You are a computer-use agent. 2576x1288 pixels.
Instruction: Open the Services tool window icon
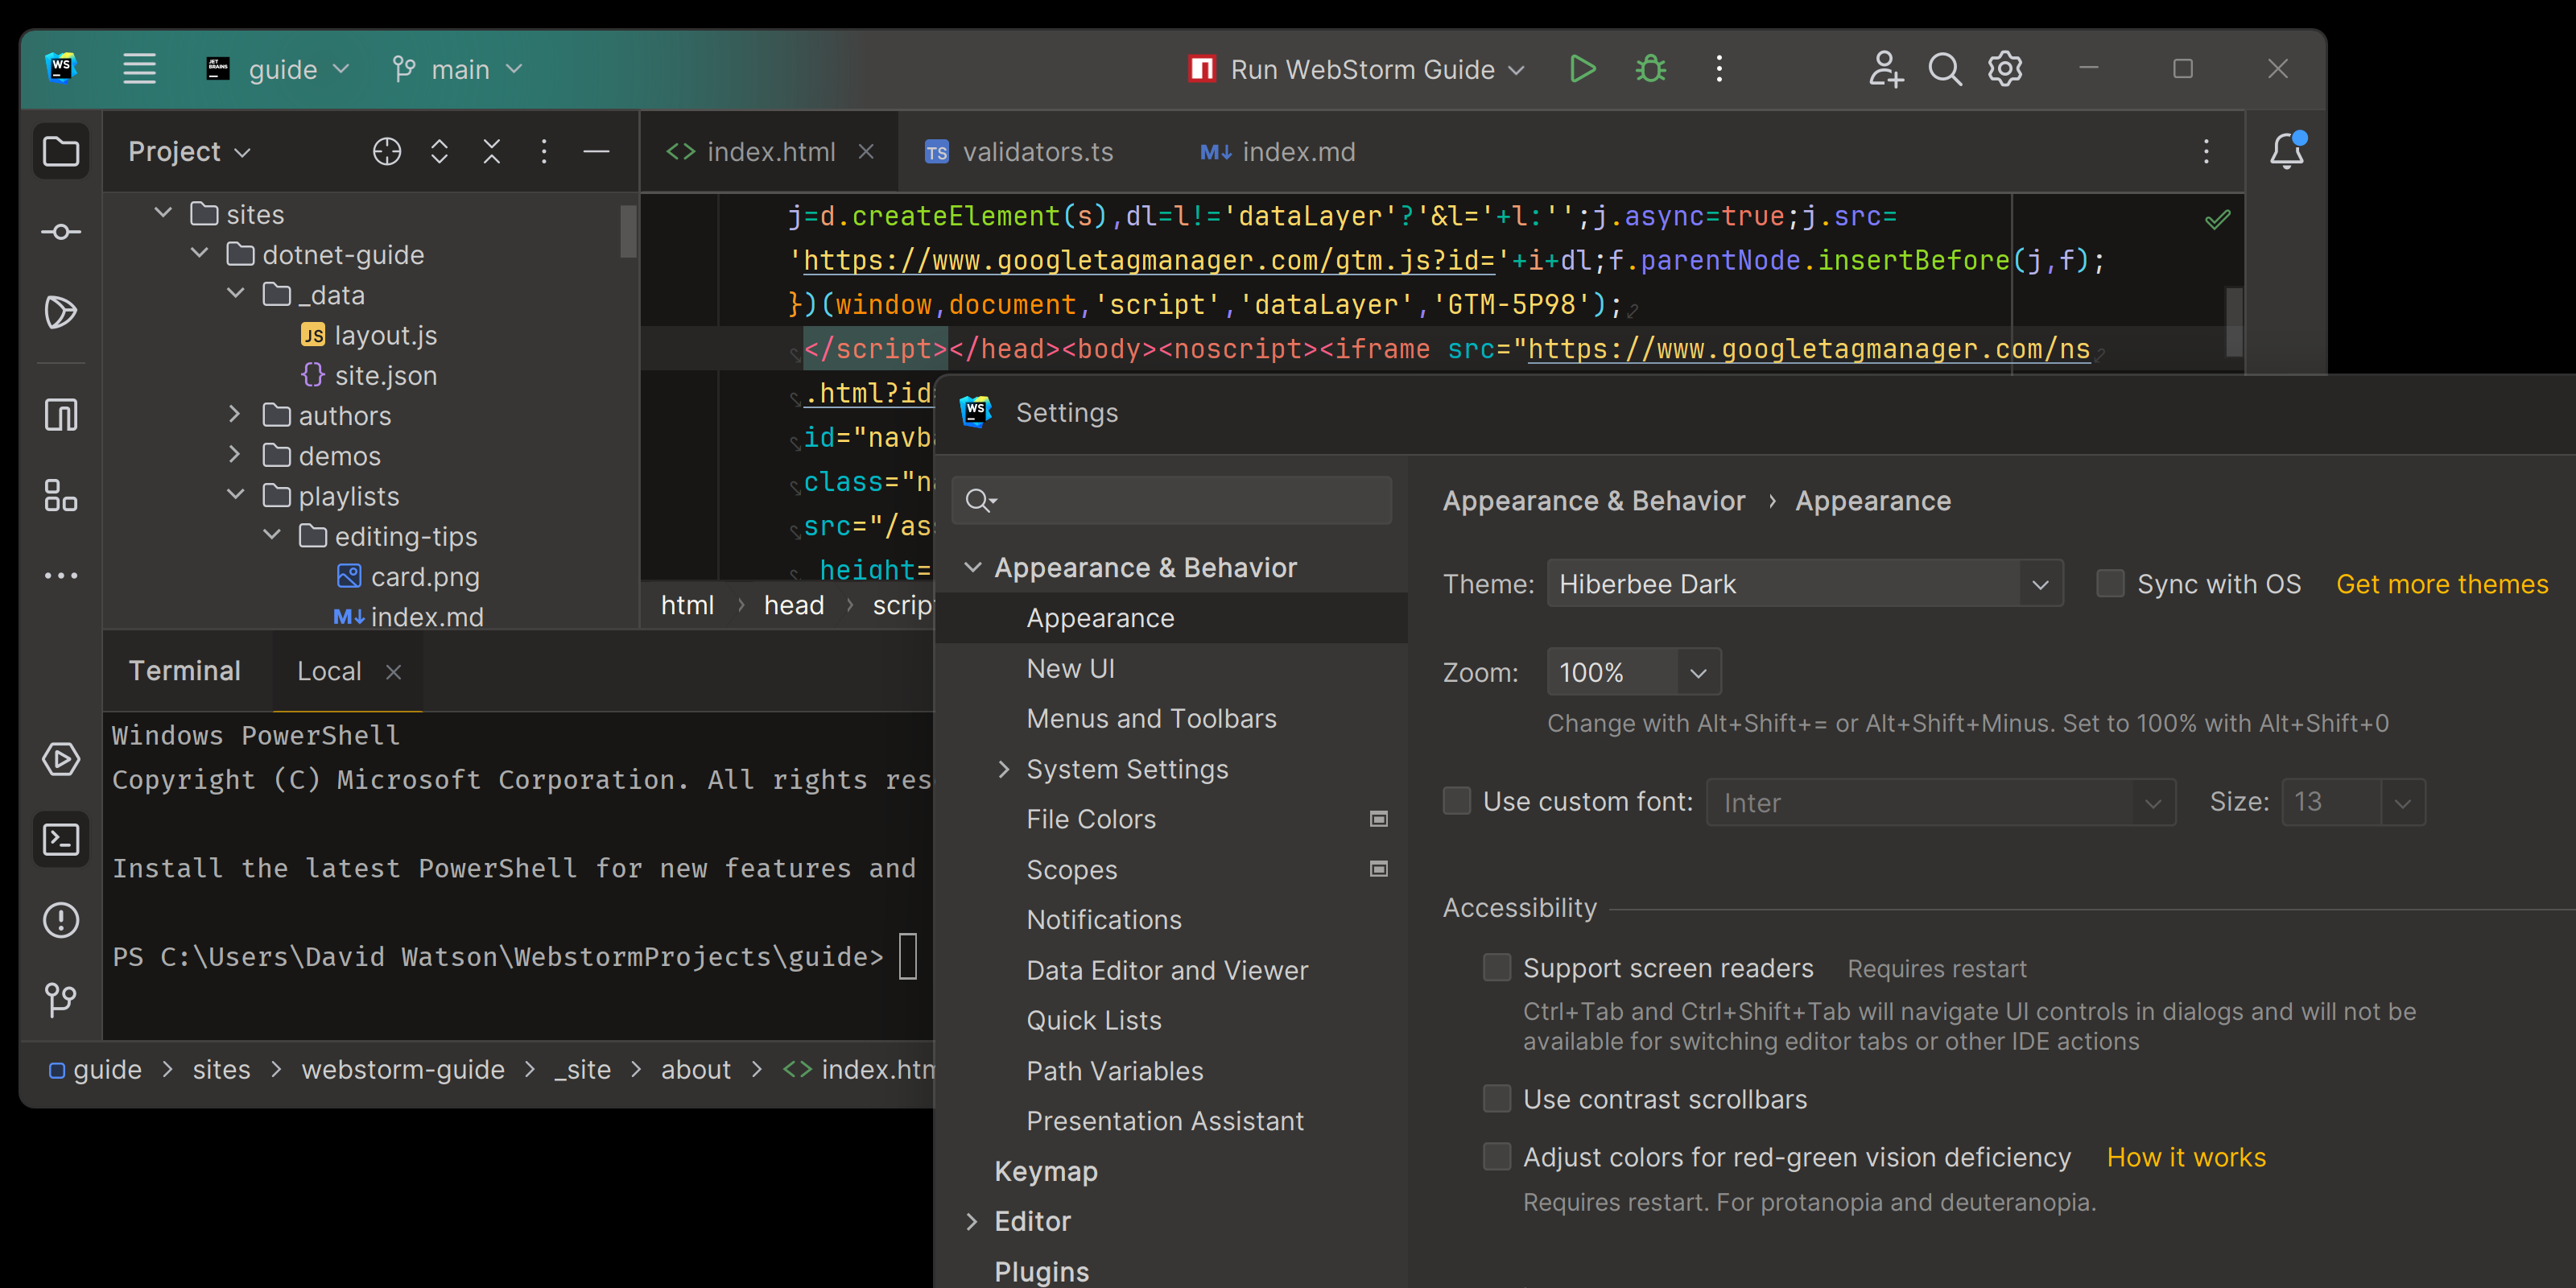61,759
